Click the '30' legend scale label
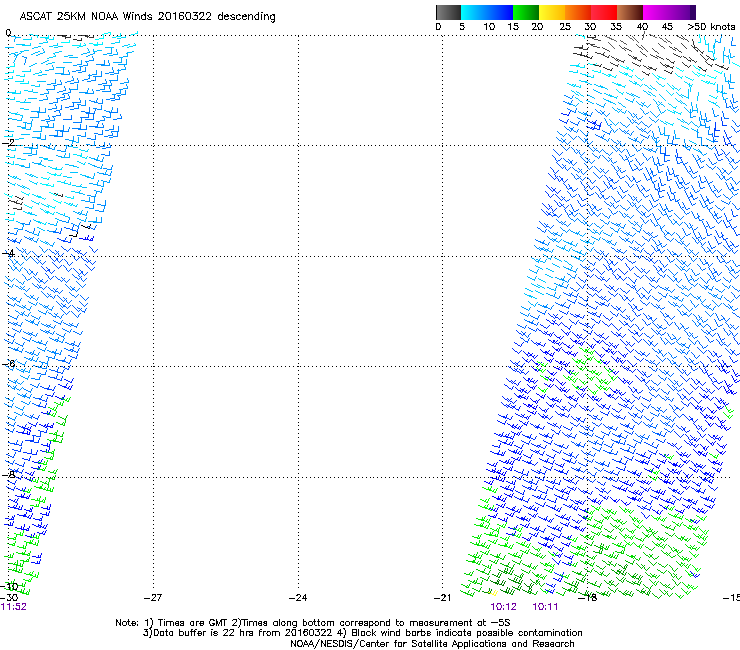The height and width of the screenshot is (650, 740). point(590,27)
